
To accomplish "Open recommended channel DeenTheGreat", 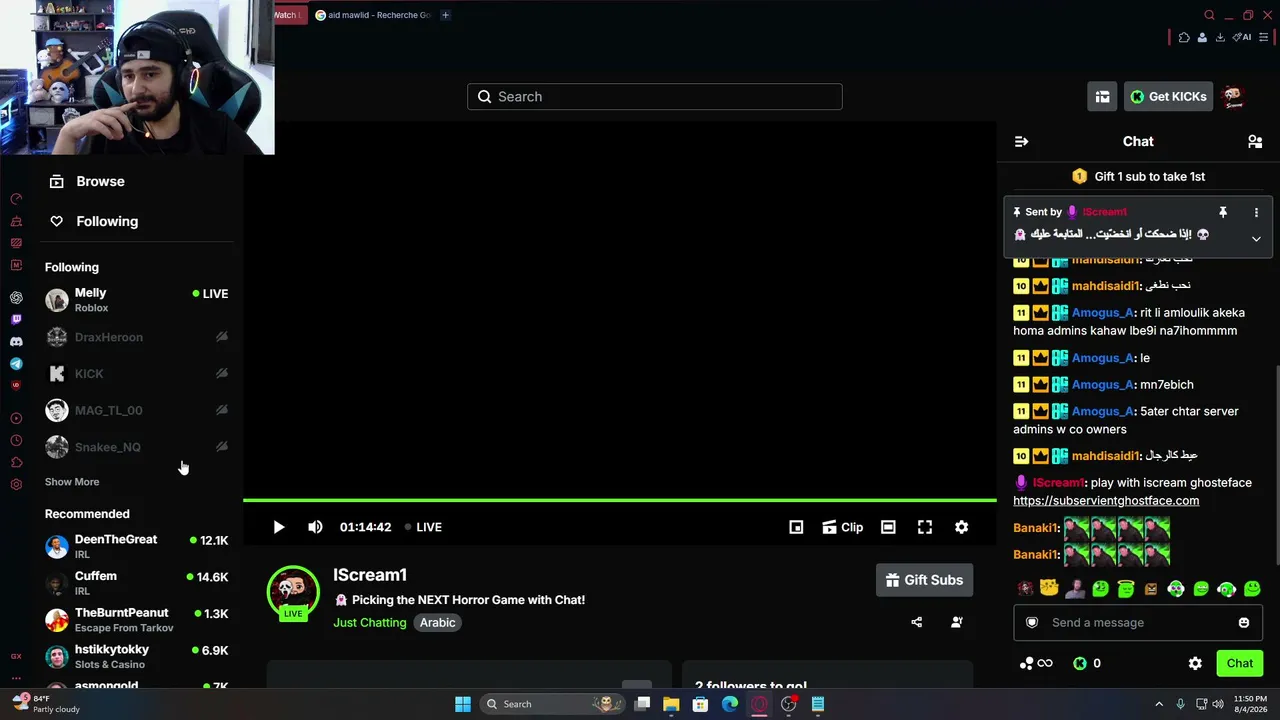I will [x=136, y=546].
